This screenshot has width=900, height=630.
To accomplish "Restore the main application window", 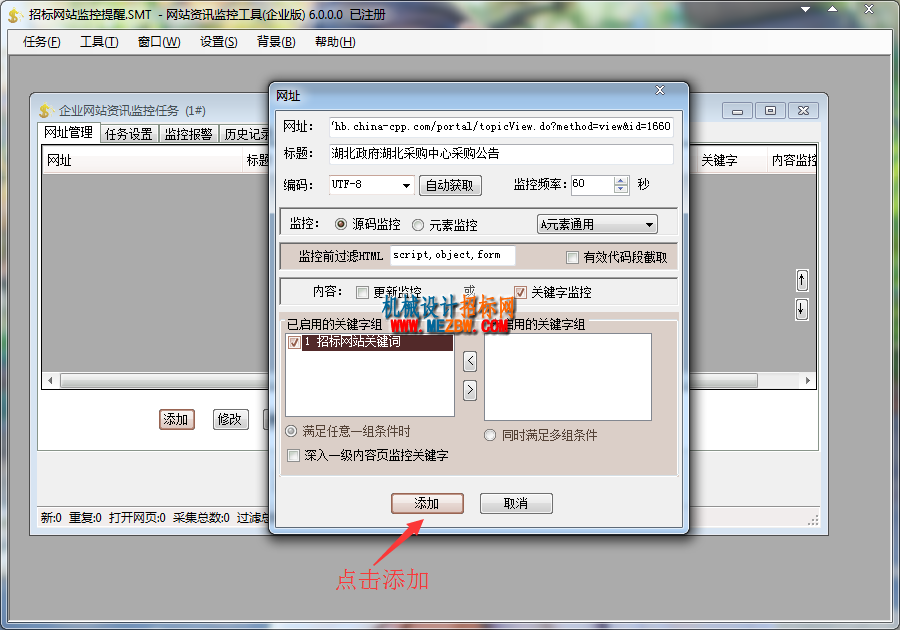I will tap(832, 9).
